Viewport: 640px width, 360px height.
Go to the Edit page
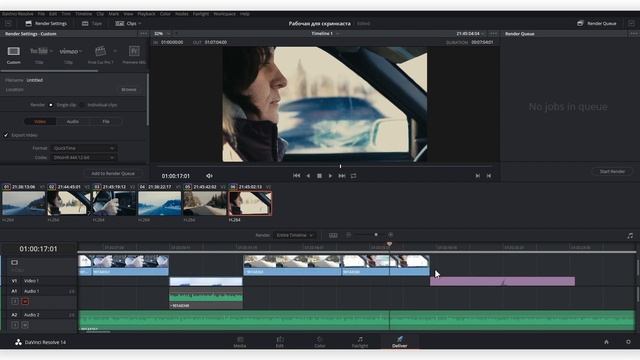pyautogui.click(x=280, y=342)
